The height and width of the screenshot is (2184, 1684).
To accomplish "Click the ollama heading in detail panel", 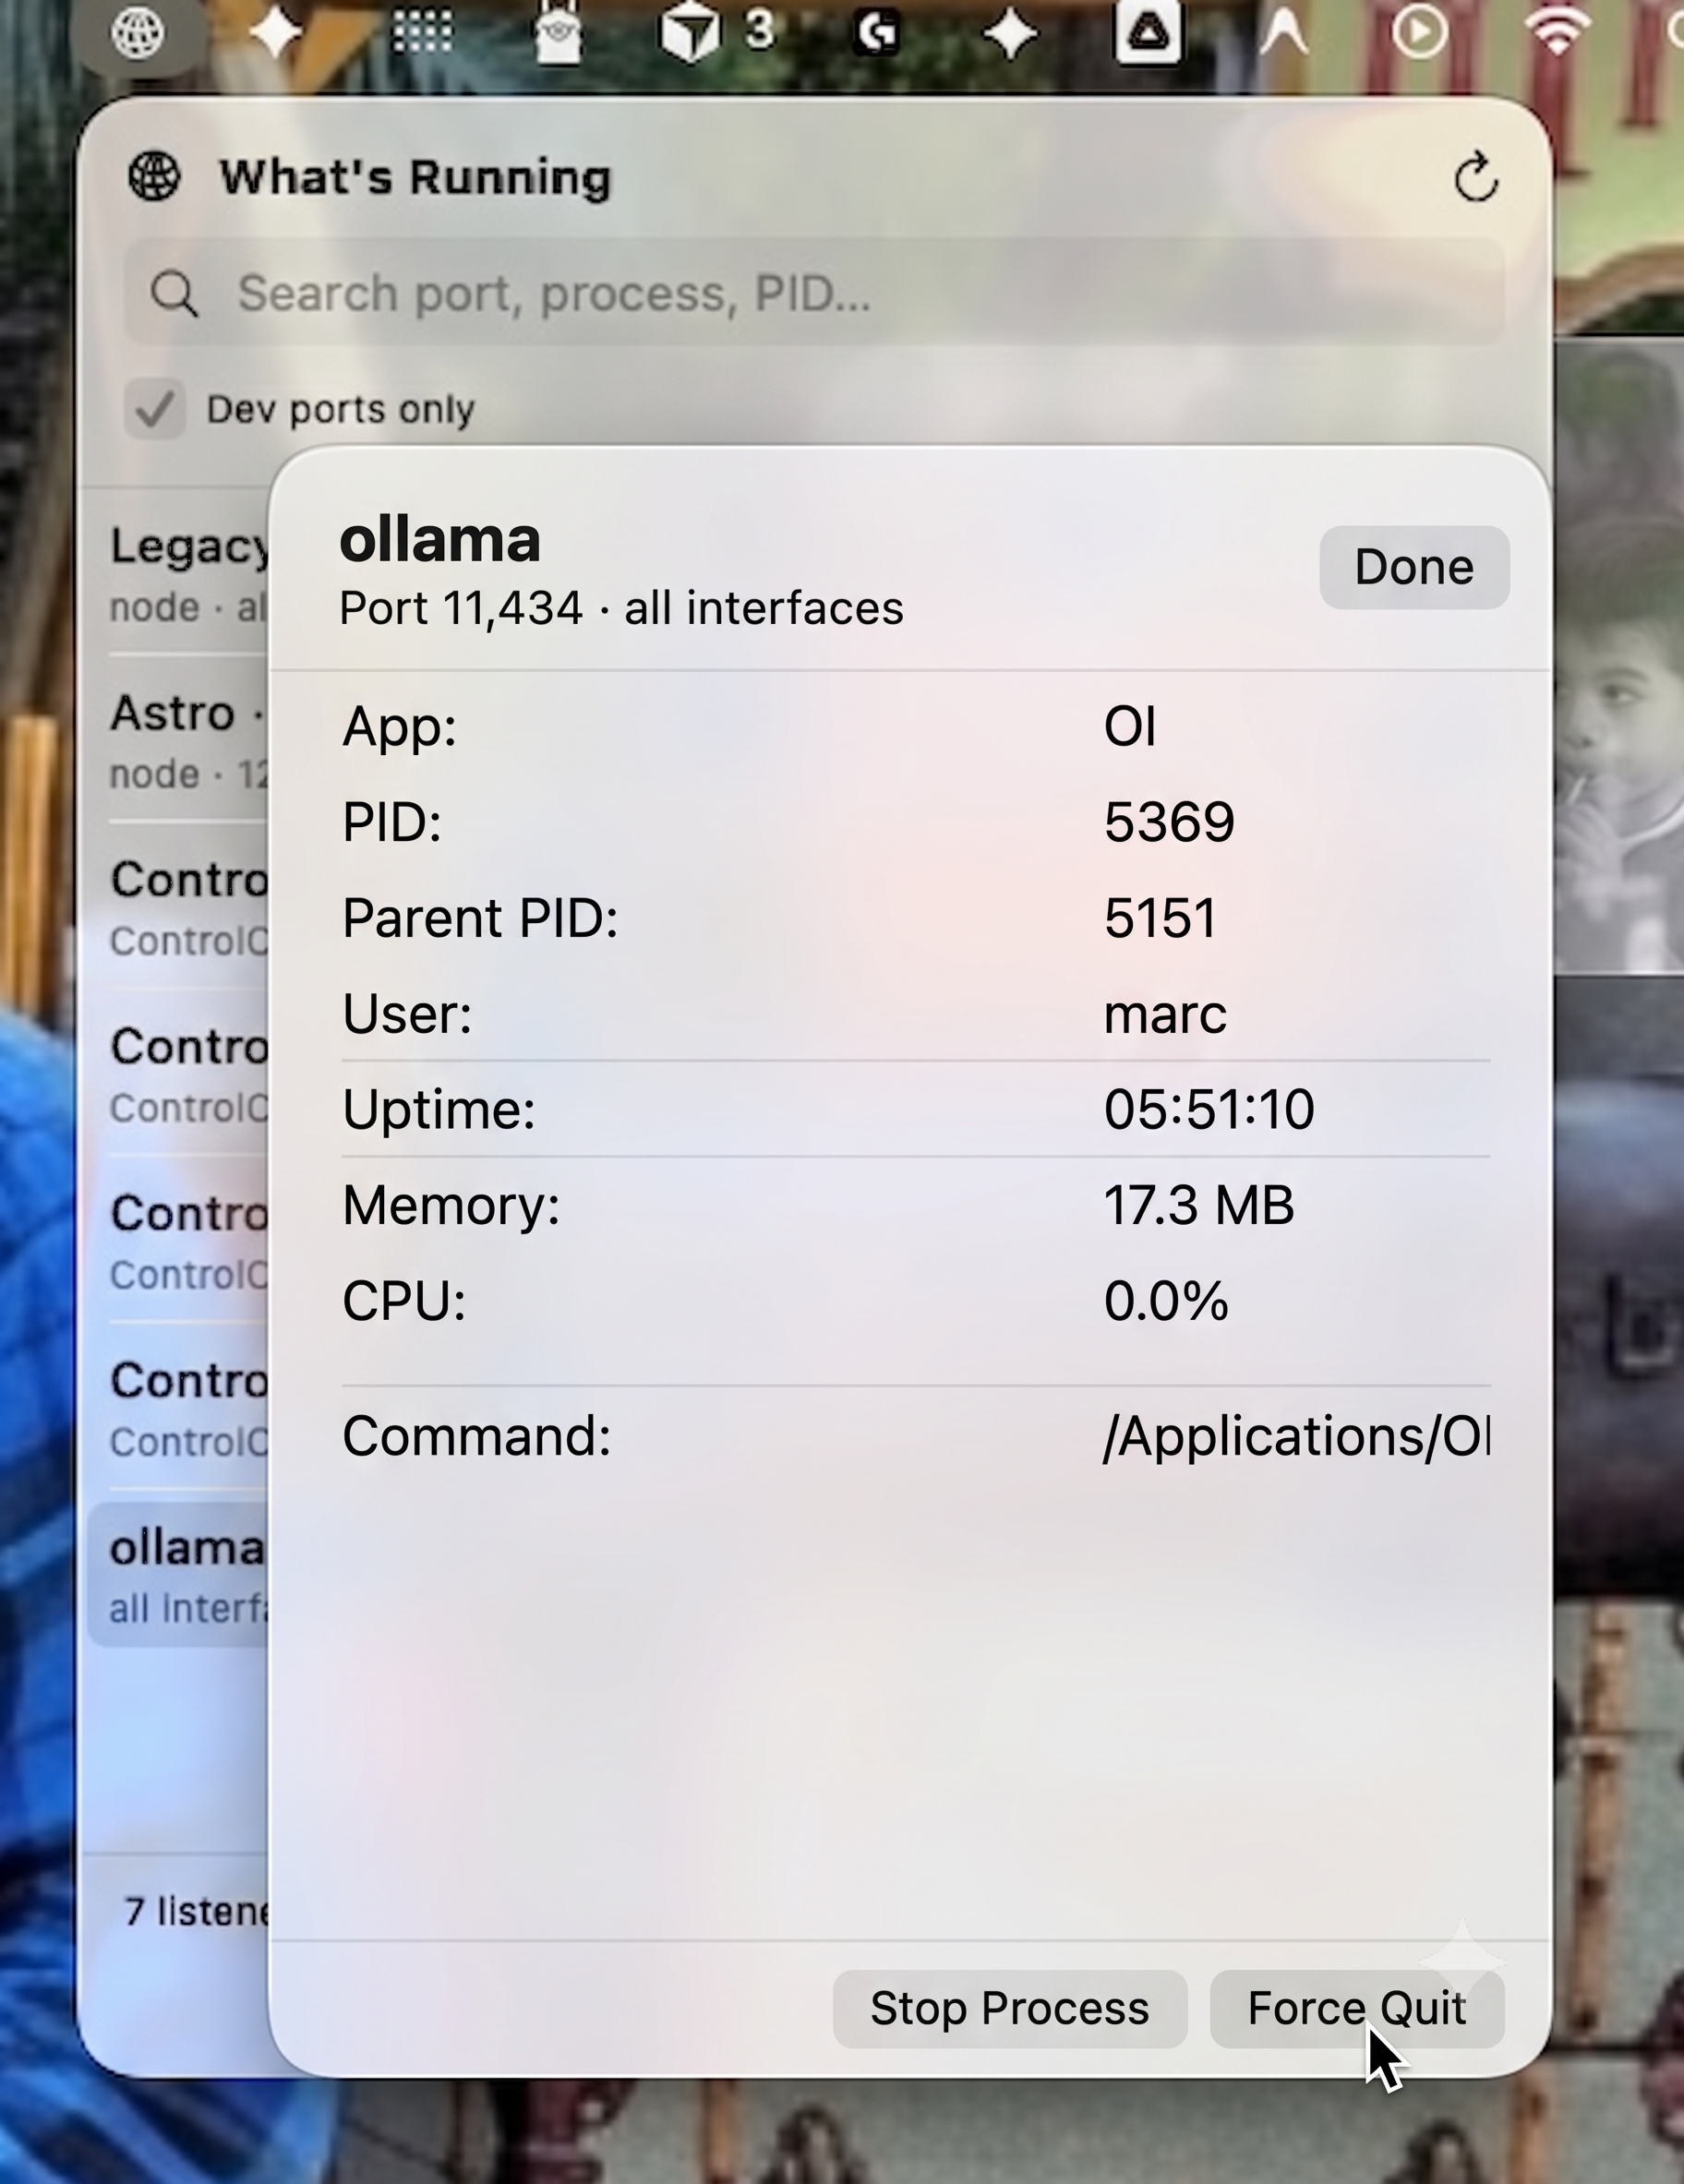I will pos(440,539).
